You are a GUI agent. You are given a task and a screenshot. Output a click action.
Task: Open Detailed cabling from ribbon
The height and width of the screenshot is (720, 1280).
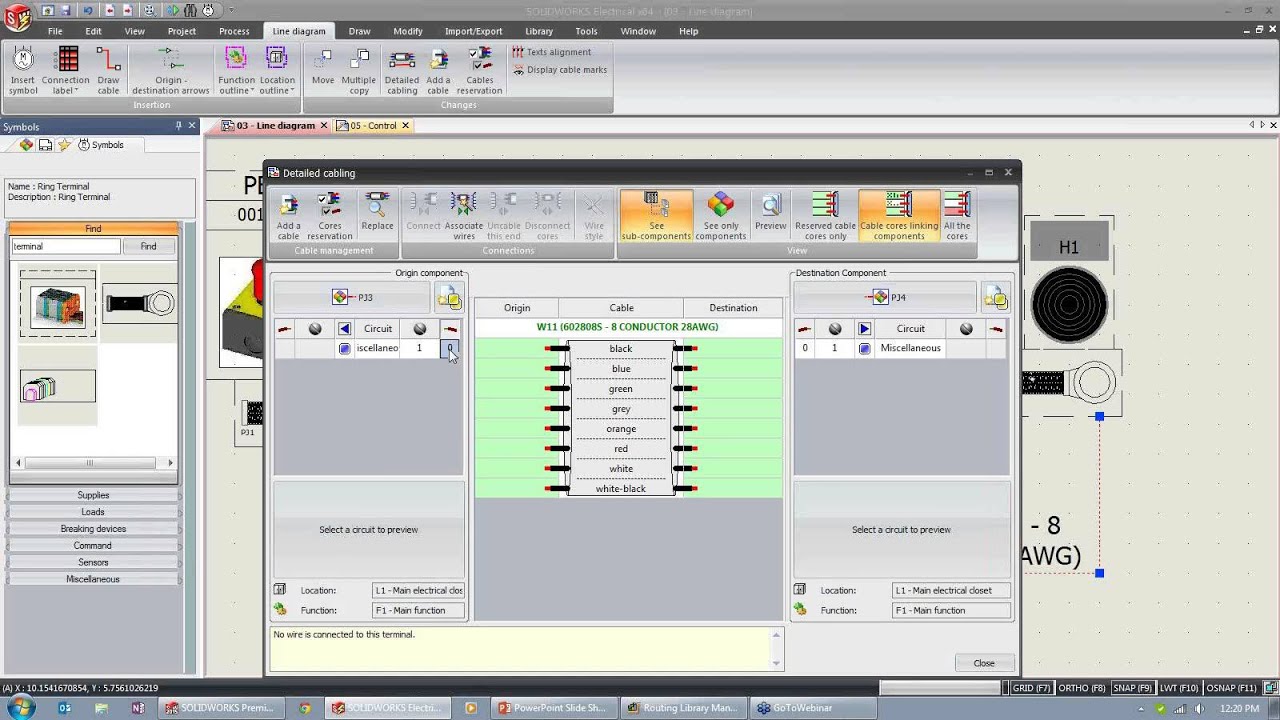(402, 71)
